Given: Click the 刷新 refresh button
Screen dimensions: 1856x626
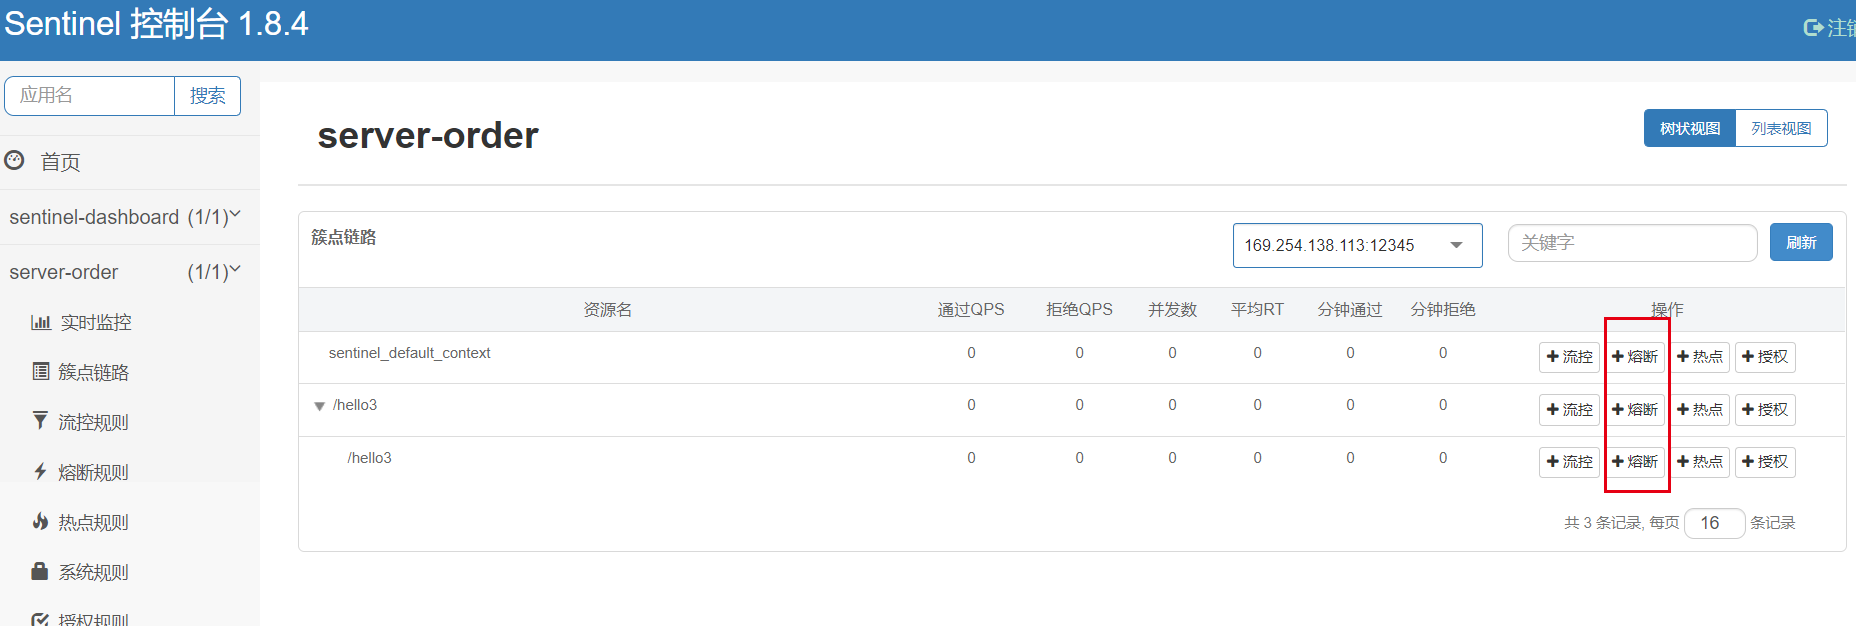Looking at the screenshot, I should point(1800,243).
